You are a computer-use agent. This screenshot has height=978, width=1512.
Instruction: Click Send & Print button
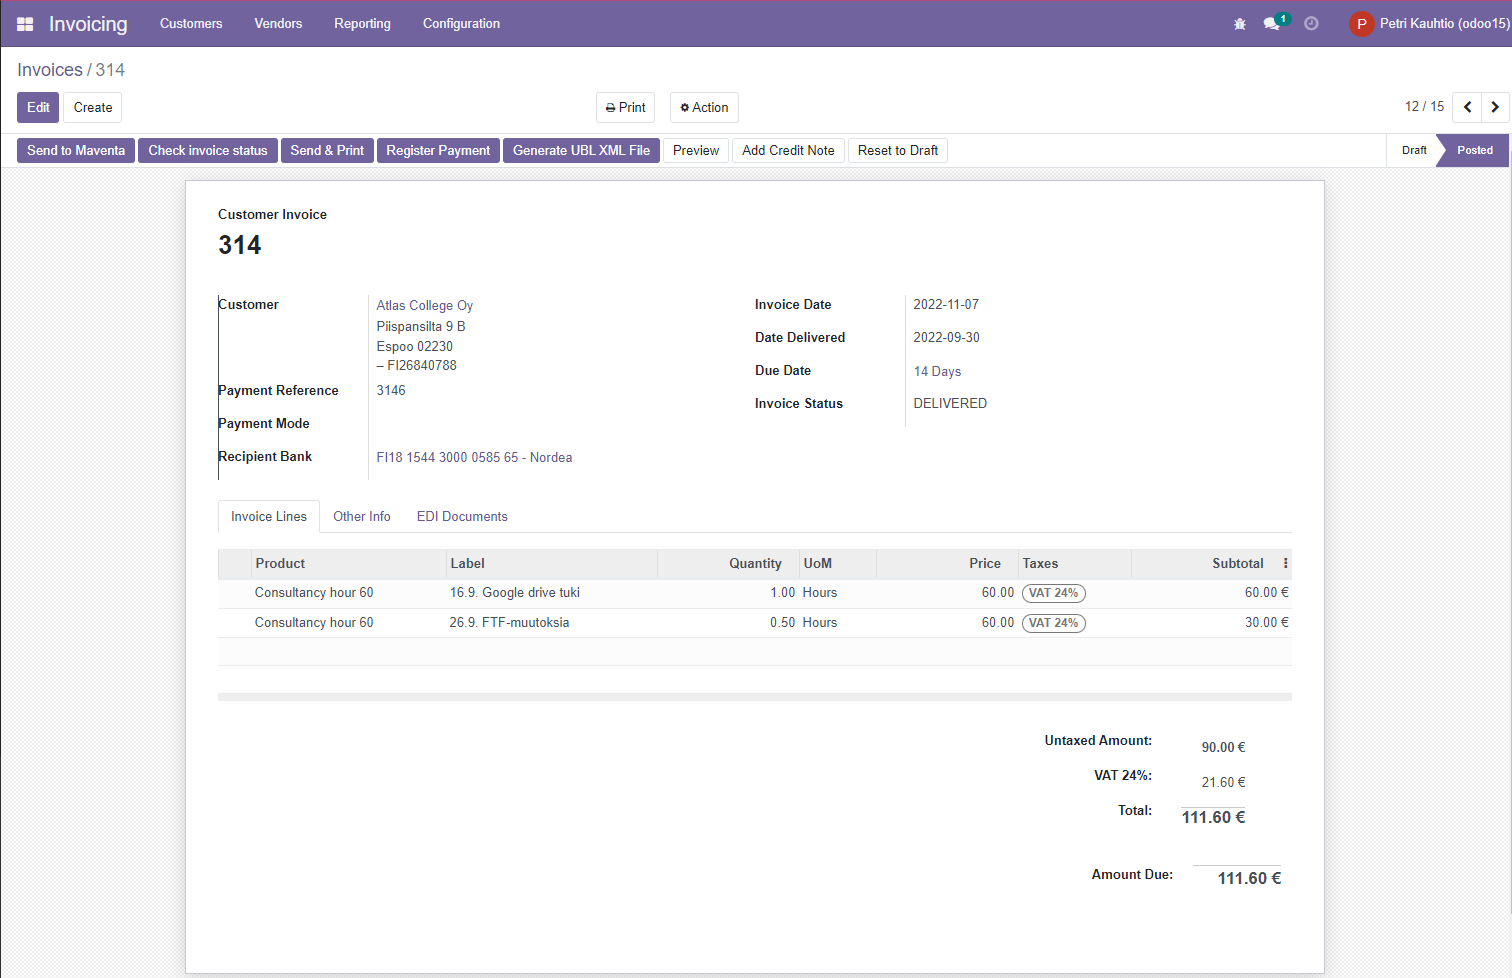tap(327, 151)
